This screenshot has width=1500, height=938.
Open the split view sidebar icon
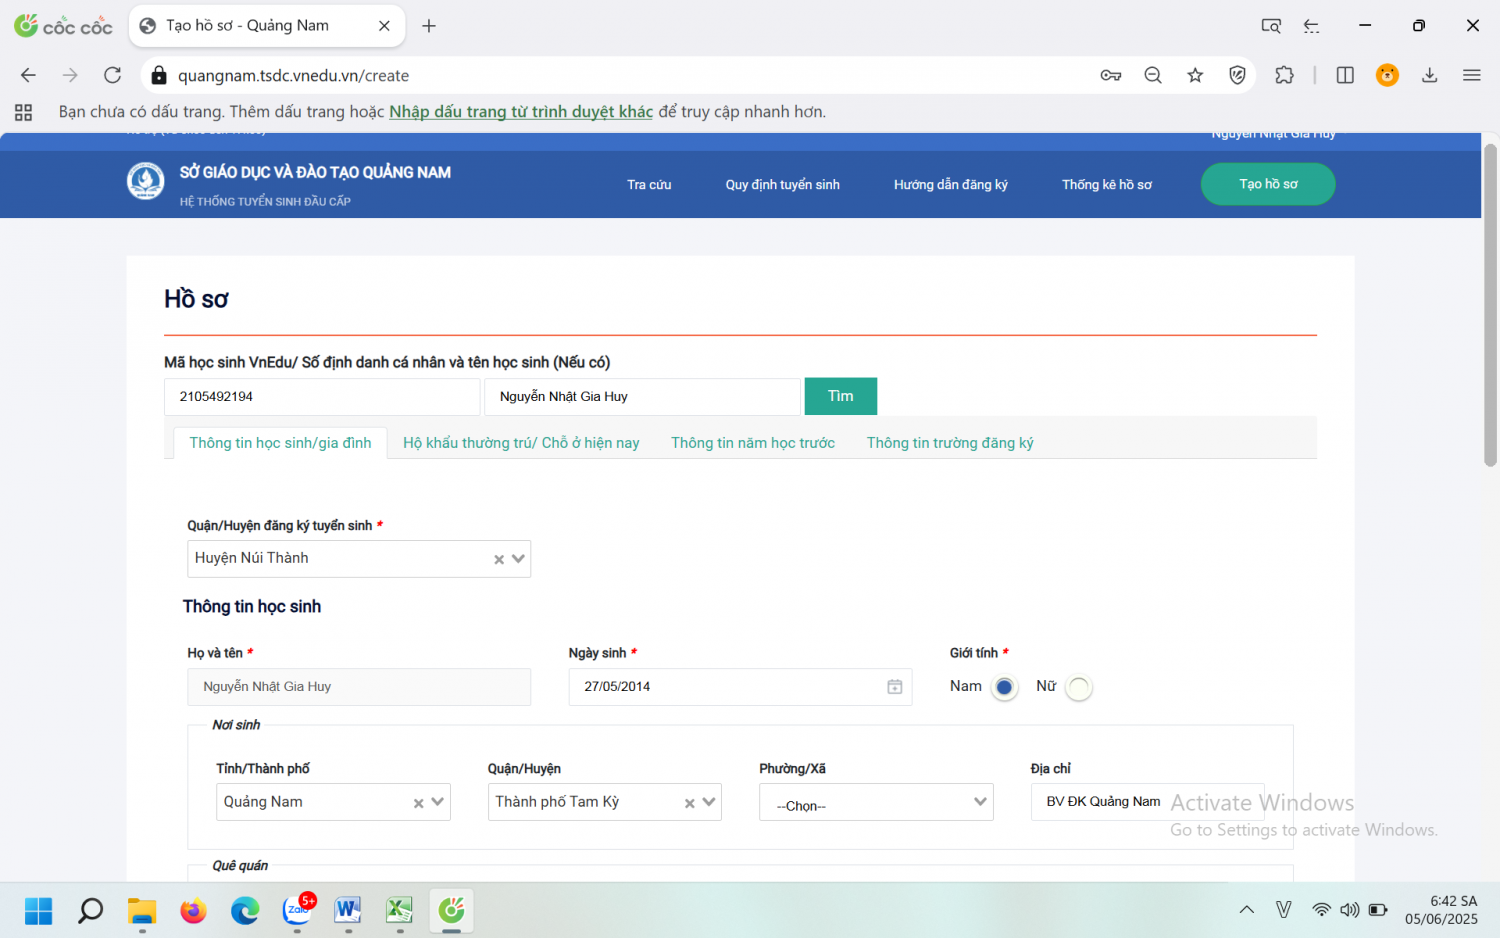tap(1345, 75)
